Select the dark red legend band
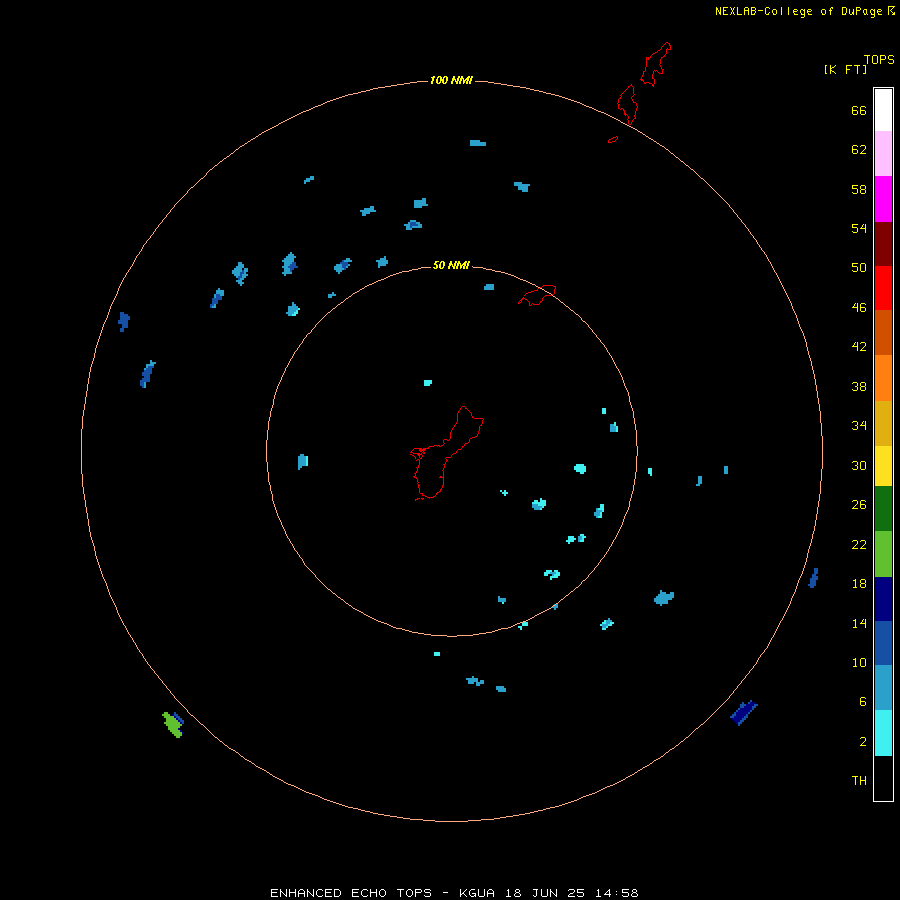 pyautogui.click(x=883, y=244)
